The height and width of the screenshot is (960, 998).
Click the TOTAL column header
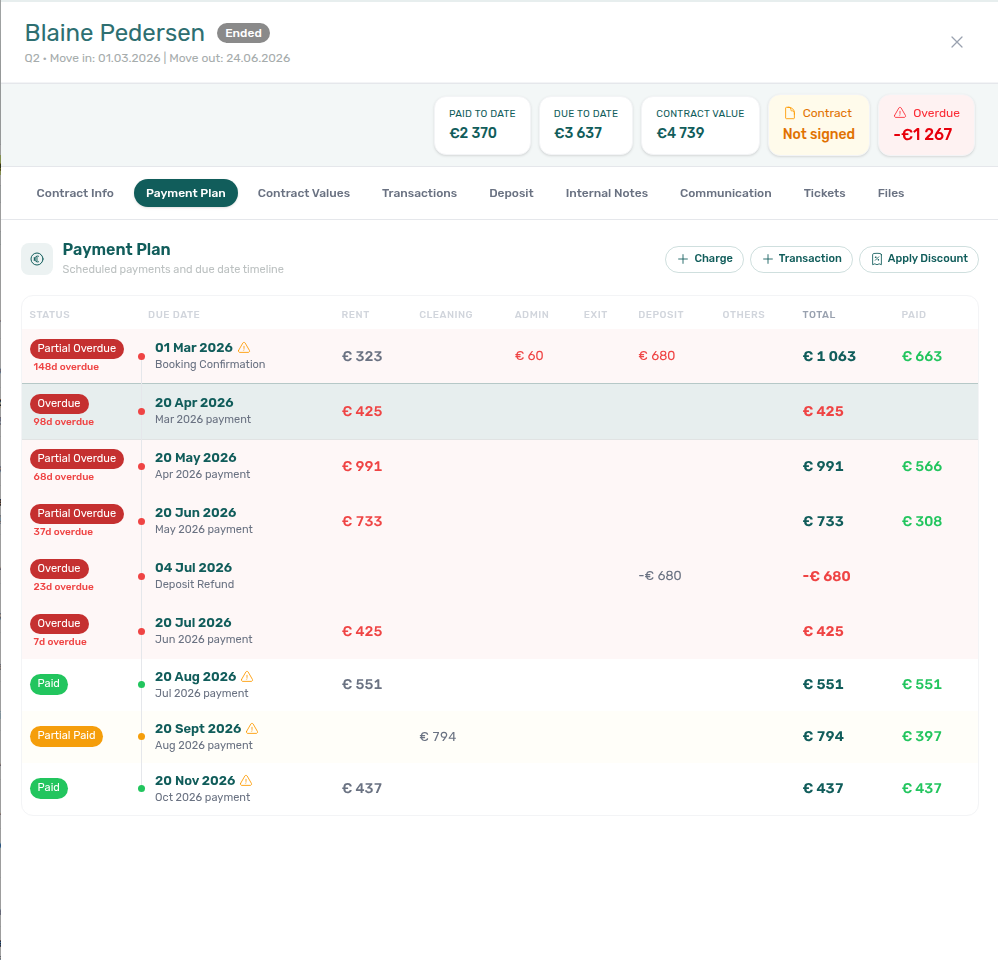pos(819,314)
